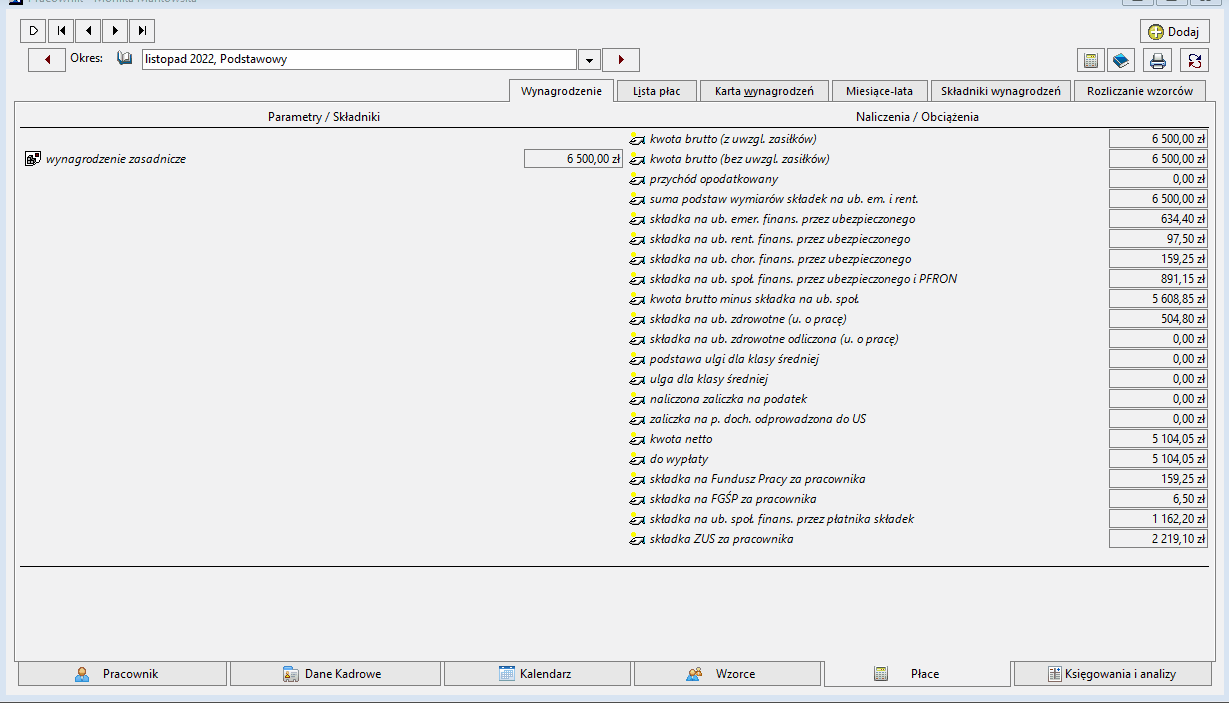1229x709 pixels.
Task: Click the Naliczenia / Obciążenia column header
Action: [917, 117]
